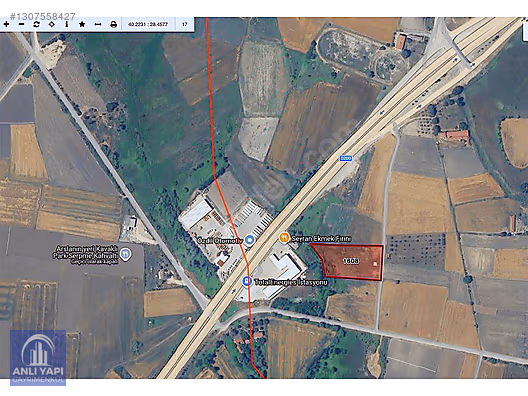This screenshot has width=528, height=396.
Task: Click the Serran Ekmek Fırını label
Action: (321, 238)
